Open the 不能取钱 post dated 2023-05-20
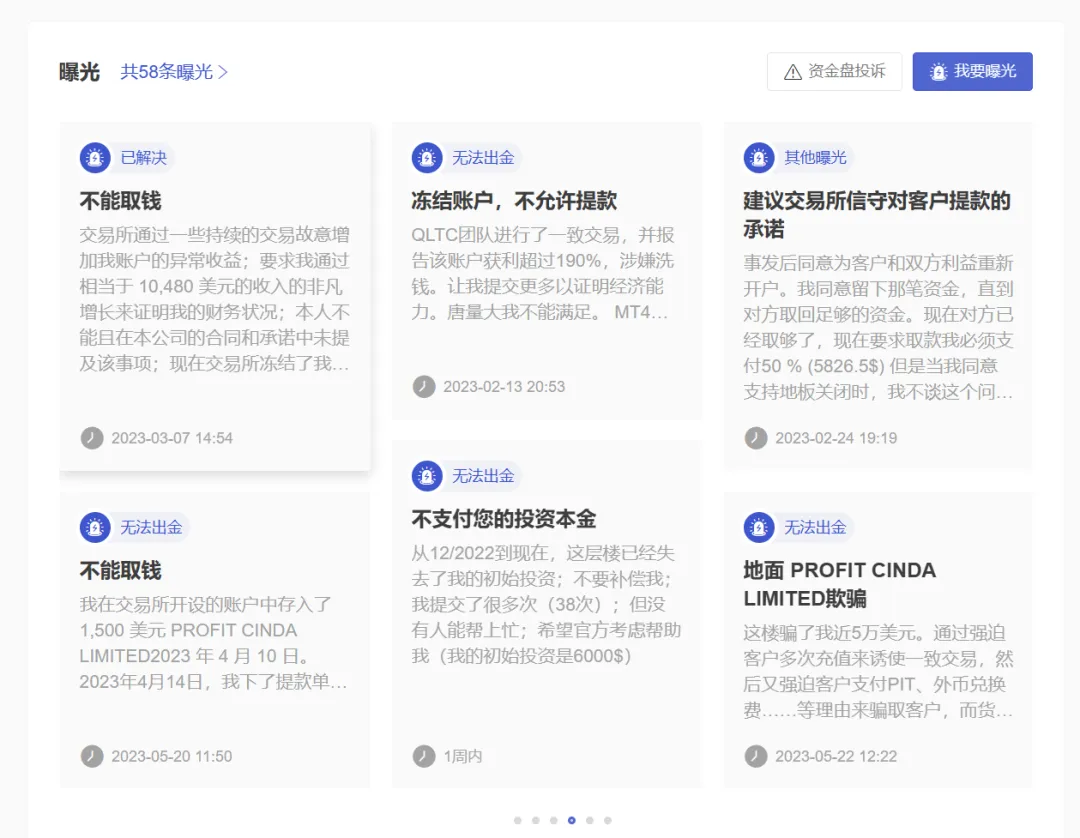The height and width of the screenshot is (838, 1080). pos(121,571)
